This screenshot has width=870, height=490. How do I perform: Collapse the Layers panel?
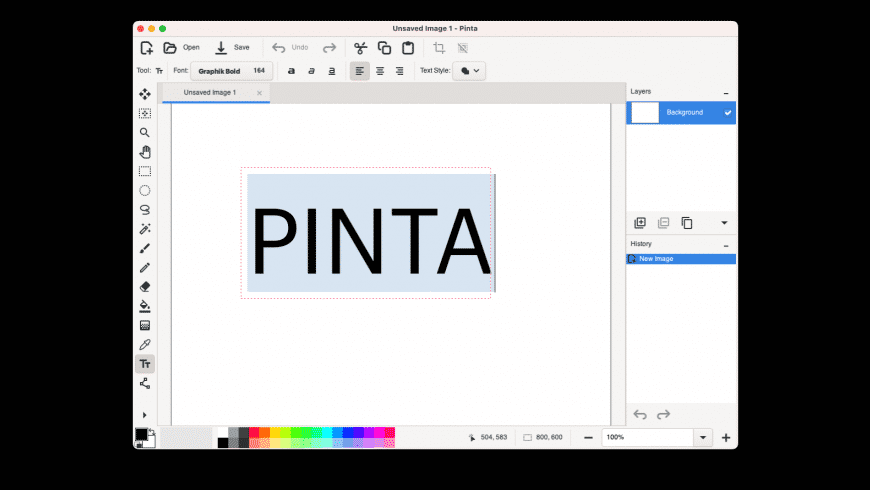pyautogui.click(x=726, y=92)
